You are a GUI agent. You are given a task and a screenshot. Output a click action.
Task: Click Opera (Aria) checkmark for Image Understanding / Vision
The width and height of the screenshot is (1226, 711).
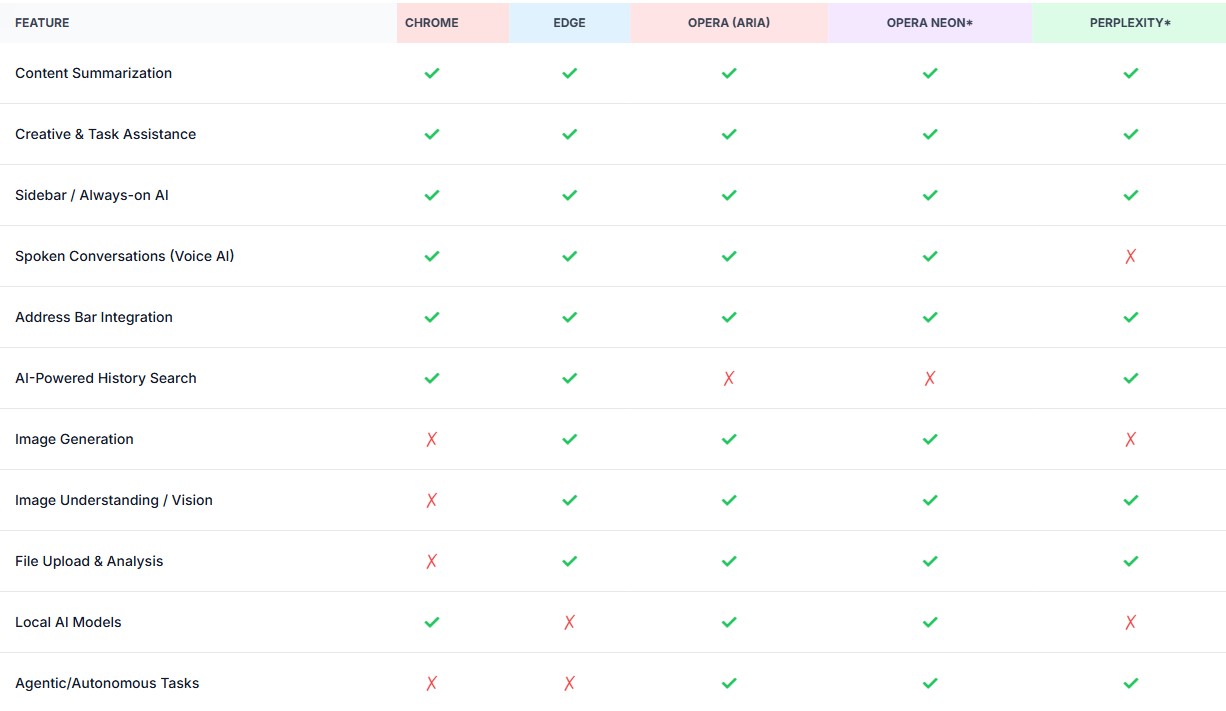click(x=729, y=500)
